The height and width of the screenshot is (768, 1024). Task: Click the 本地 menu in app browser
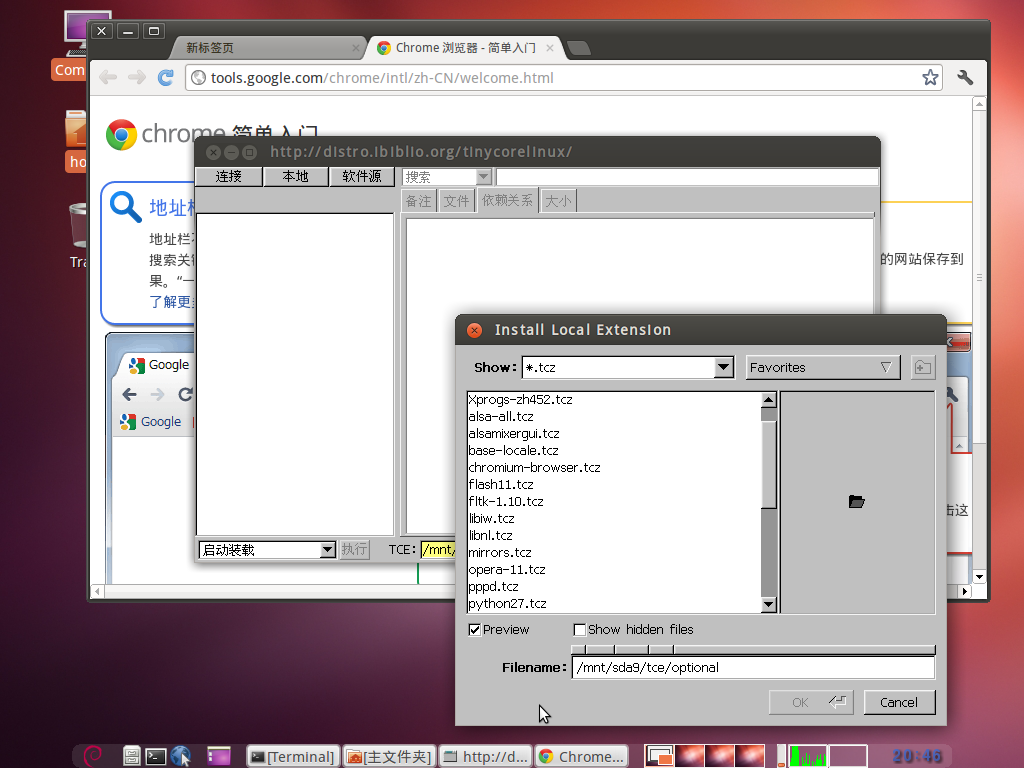tap(295, 176)
